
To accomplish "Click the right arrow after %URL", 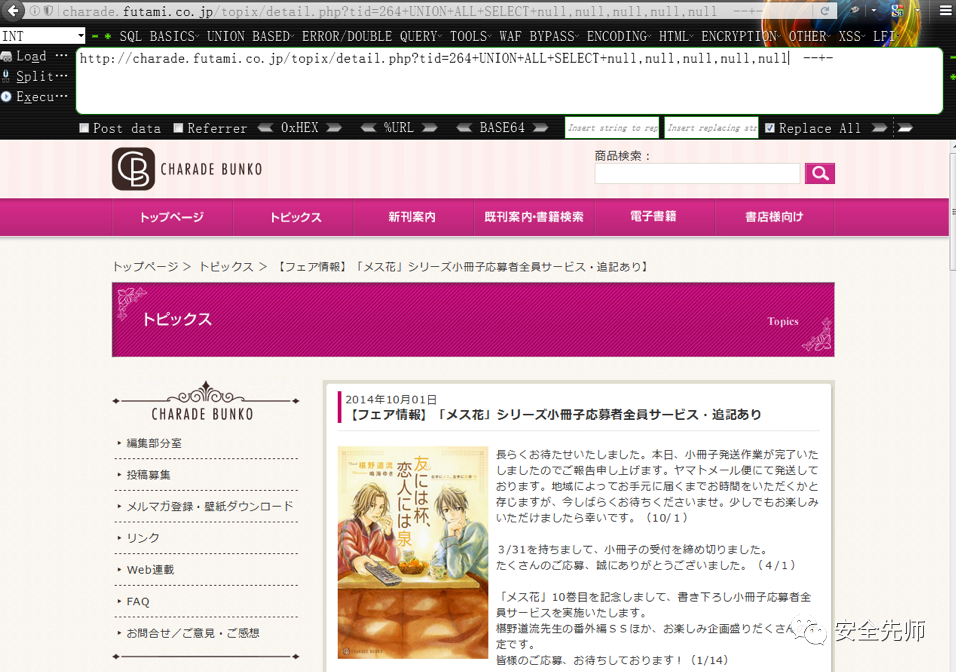I will 430,128.
